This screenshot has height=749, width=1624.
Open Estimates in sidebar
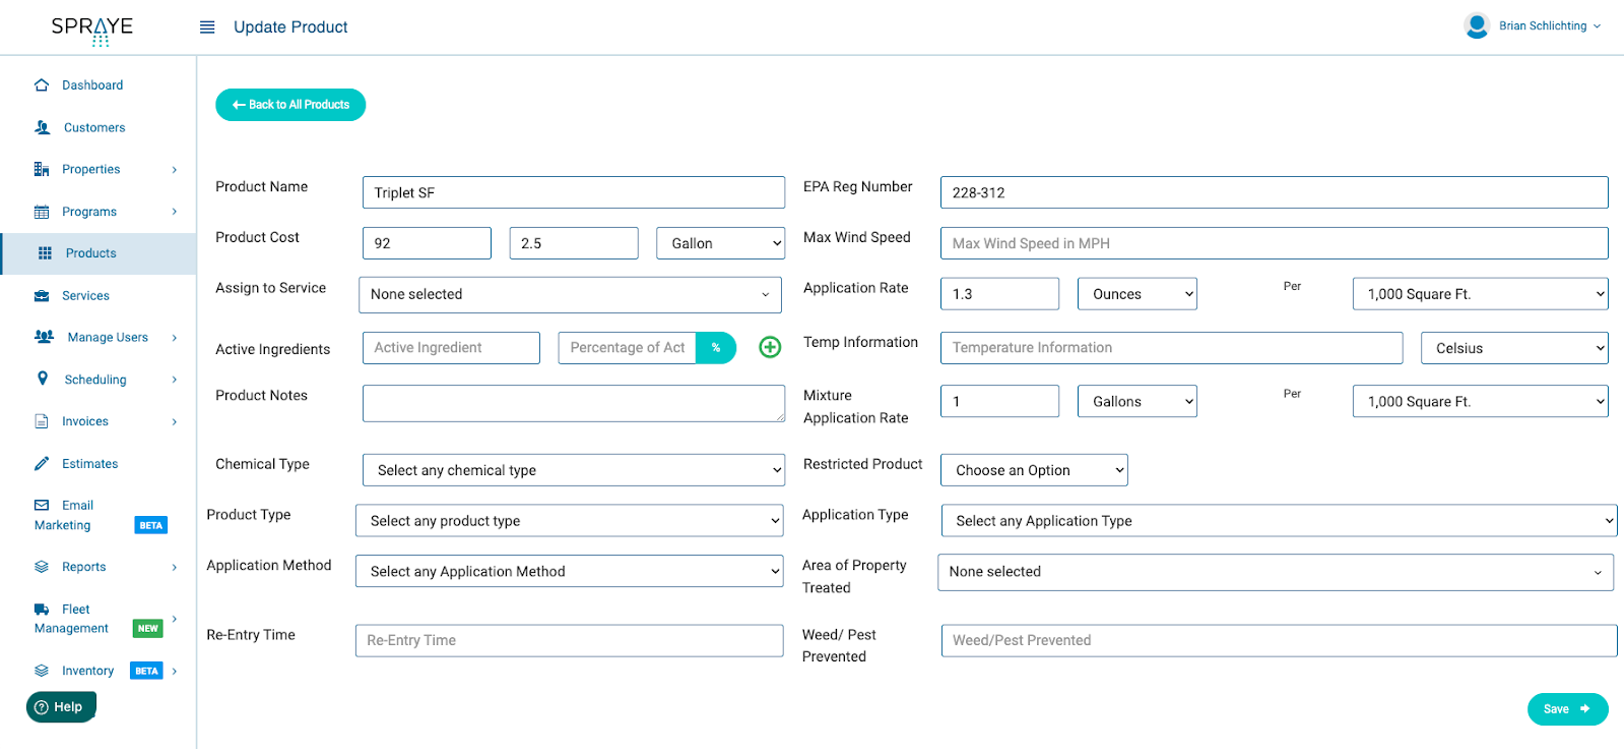[x=90, y=464]
